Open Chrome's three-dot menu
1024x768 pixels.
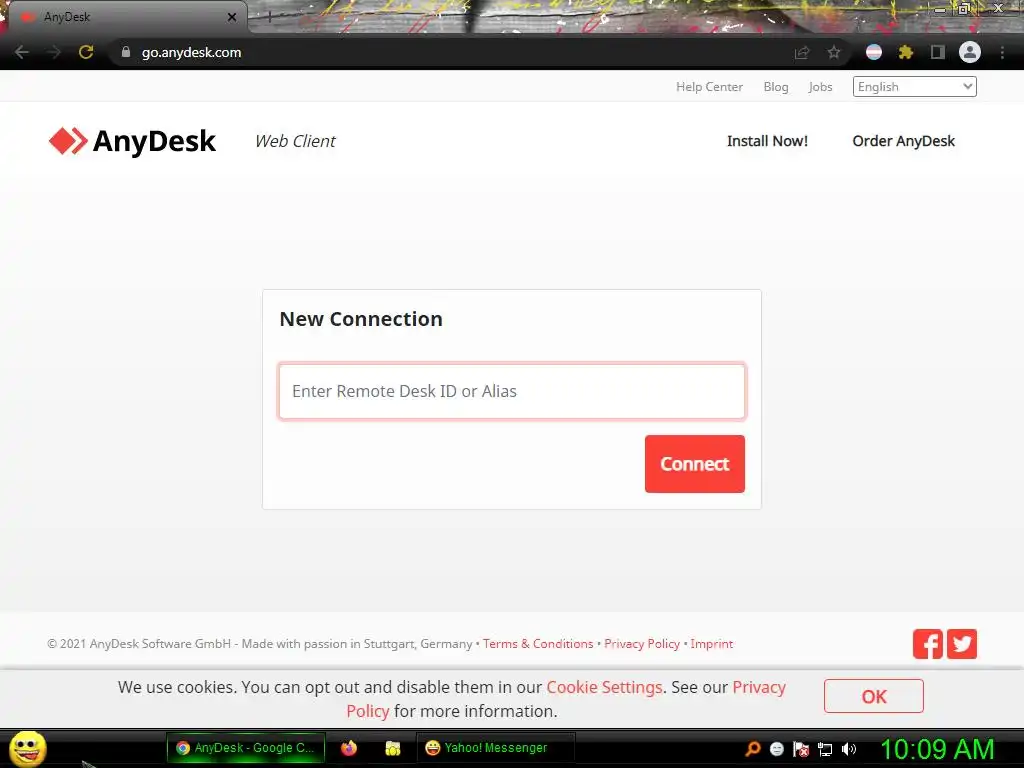click(1002, 52)
